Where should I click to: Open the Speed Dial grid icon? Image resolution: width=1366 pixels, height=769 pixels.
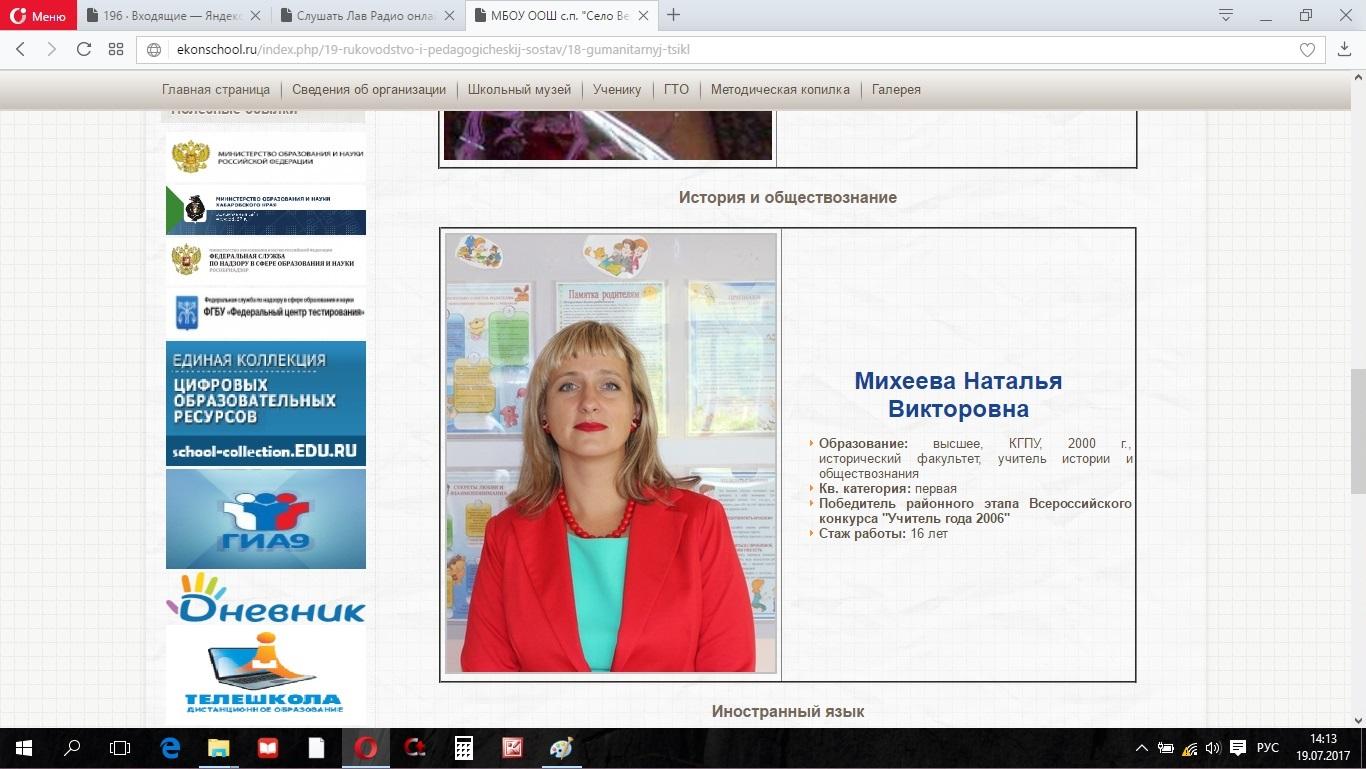click(116, 49)
